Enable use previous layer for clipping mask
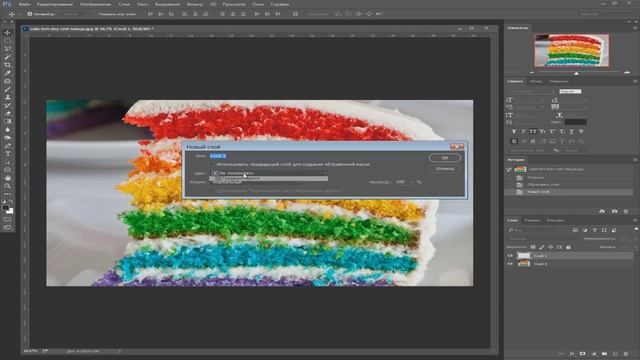 coord(212,164)
